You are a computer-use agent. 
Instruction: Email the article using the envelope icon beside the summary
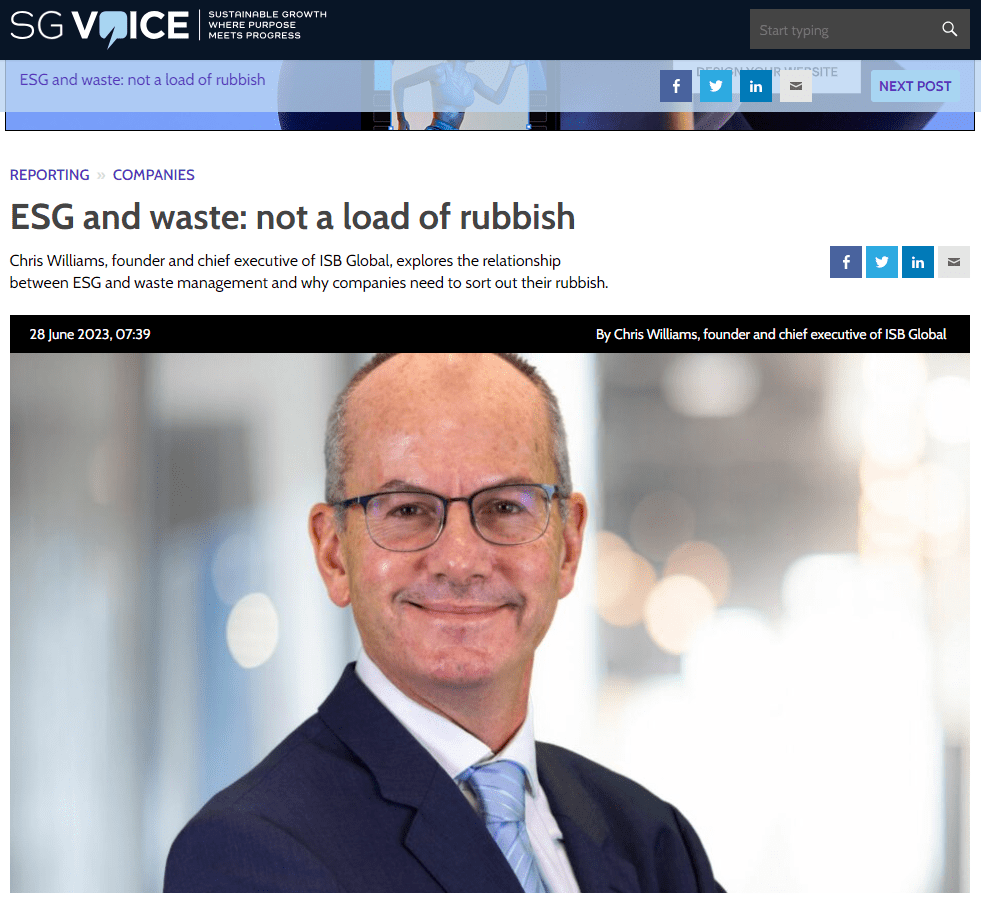coord(953,262)
